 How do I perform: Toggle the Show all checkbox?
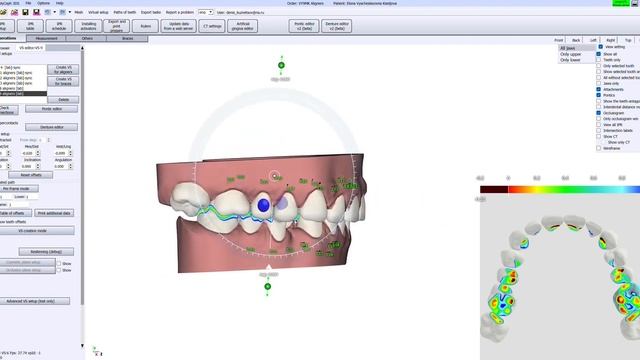coord(599,54)
